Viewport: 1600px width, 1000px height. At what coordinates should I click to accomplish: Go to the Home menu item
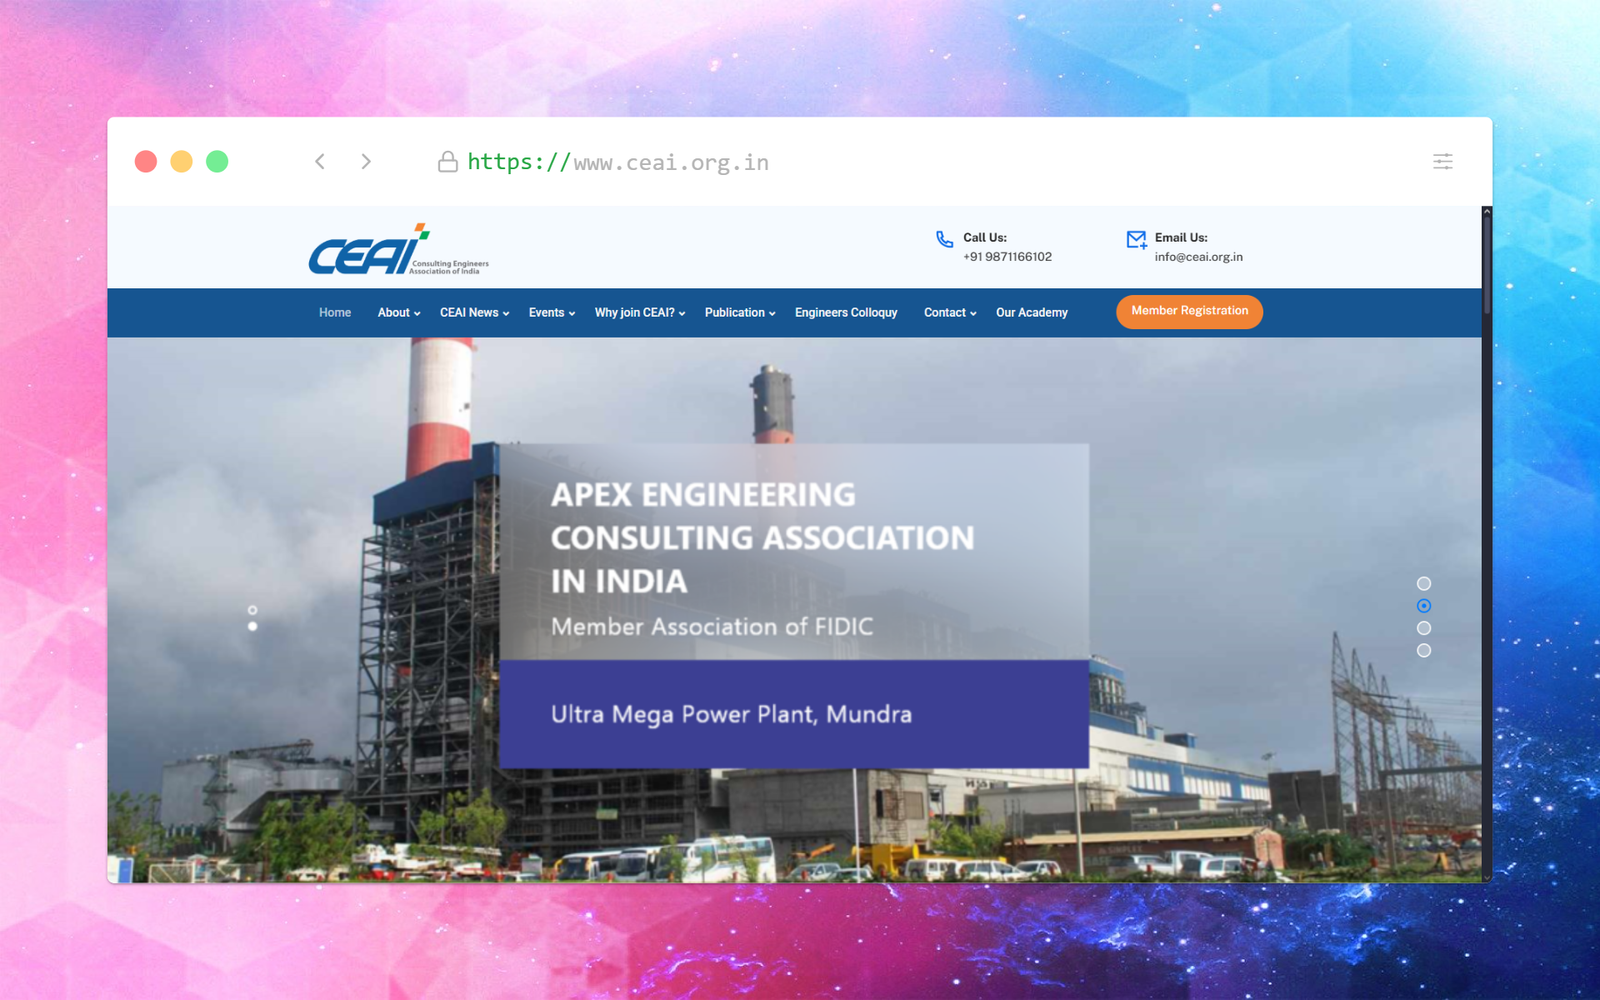click(335, 313)
